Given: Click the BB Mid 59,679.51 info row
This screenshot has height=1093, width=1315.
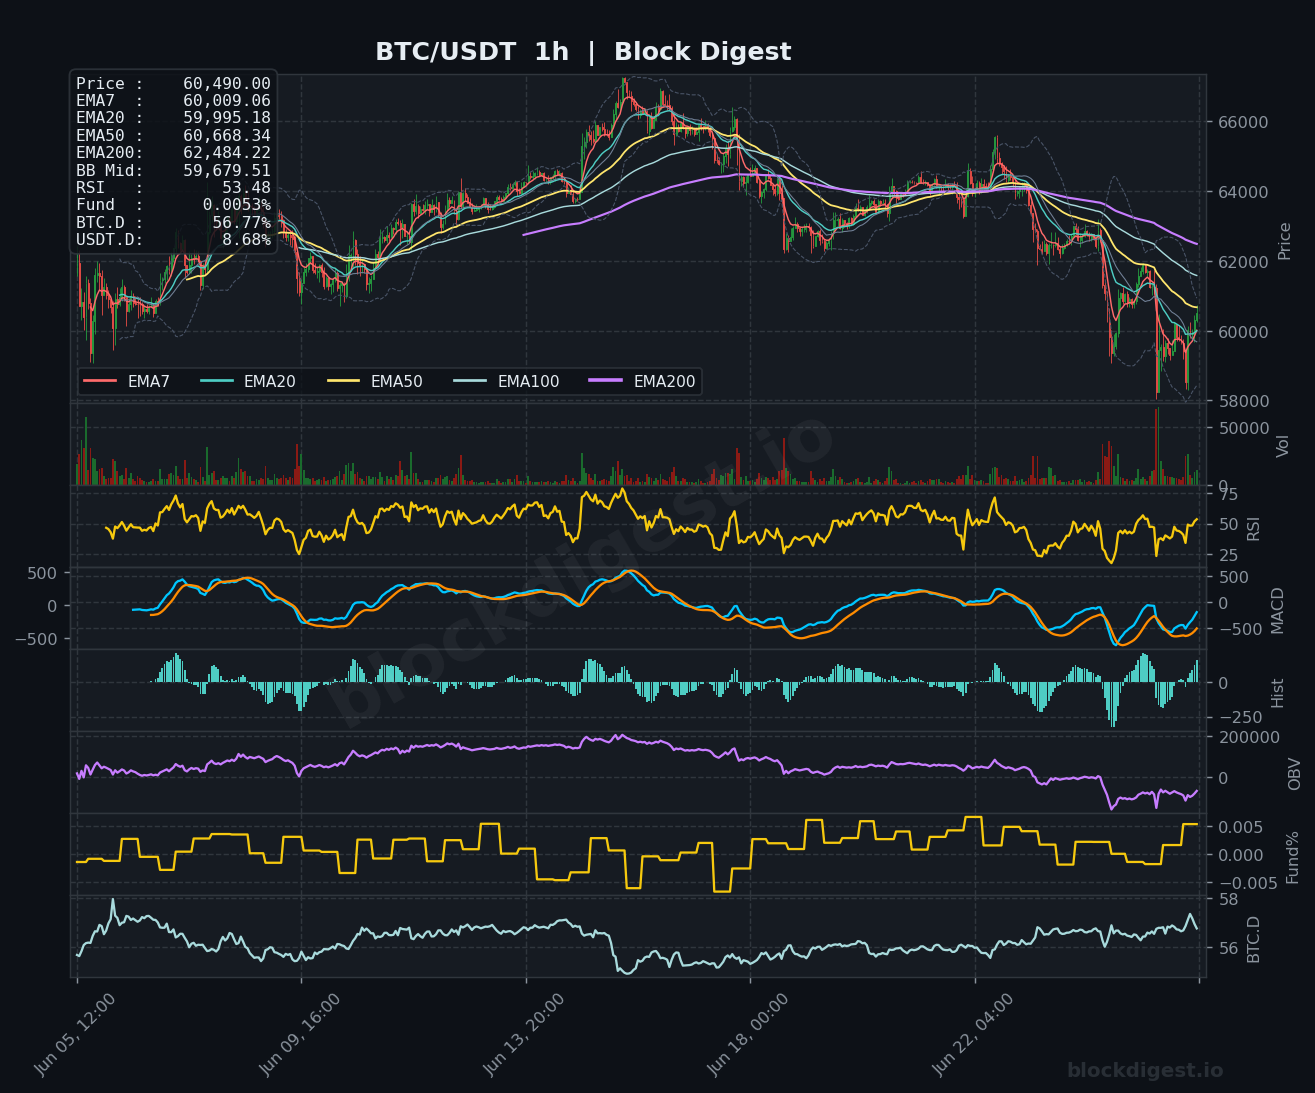Looking at the screenshot, I should point(173,171).
